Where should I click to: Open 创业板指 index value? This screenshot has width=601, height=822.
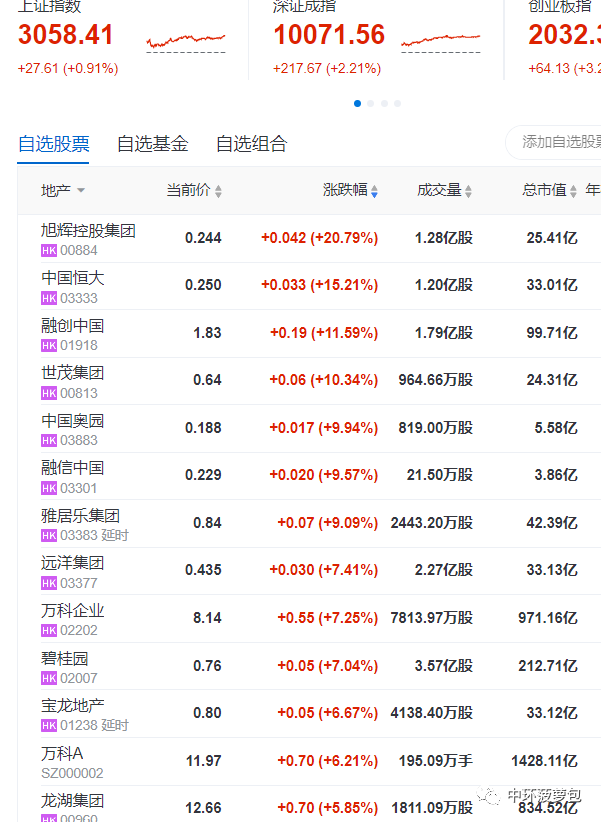(564, 35)
